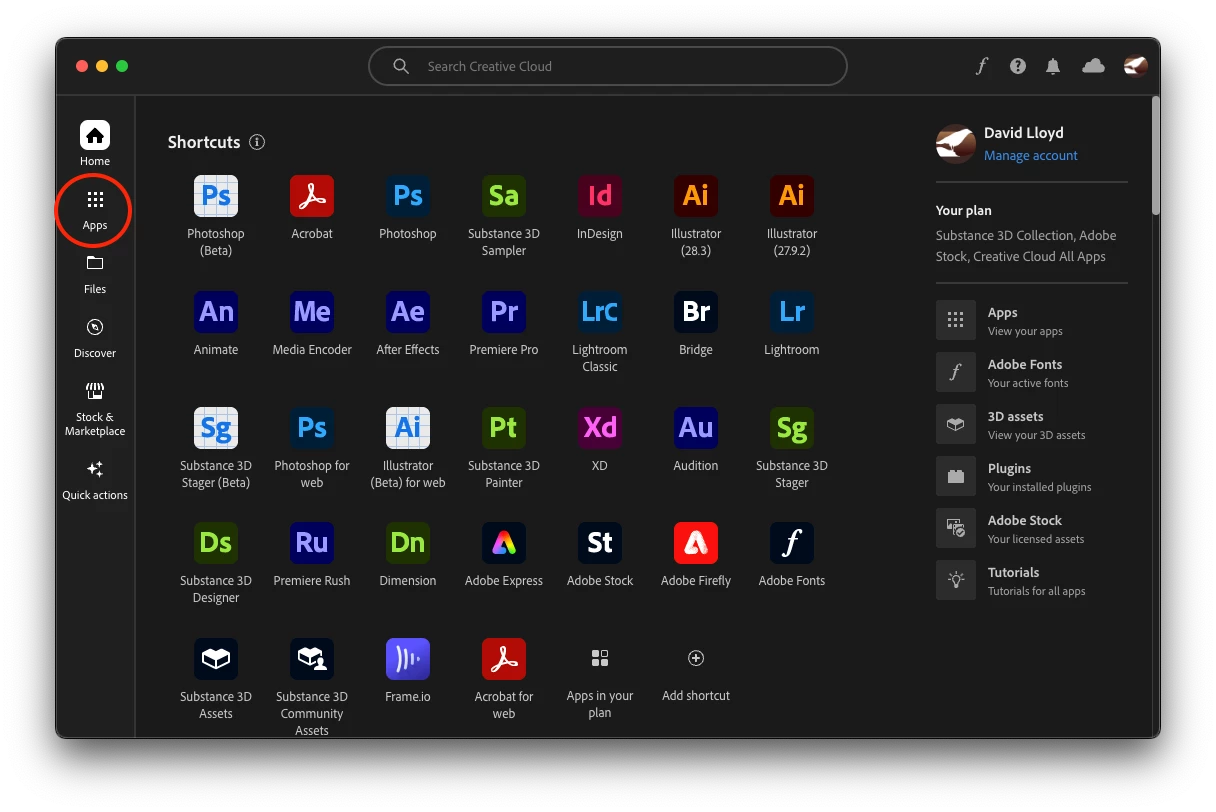Open Substance 3D Sampler shortcut
Screen dimensions: 1216x812
pos(504,196)
